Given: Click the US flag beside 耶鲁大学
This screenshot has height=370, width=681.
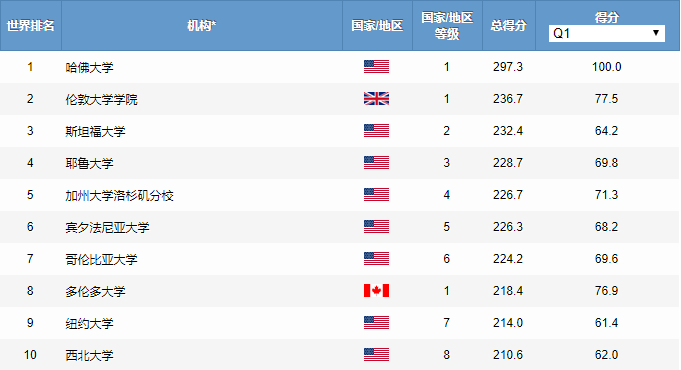Looking at the screenshot, I should 376,163.
